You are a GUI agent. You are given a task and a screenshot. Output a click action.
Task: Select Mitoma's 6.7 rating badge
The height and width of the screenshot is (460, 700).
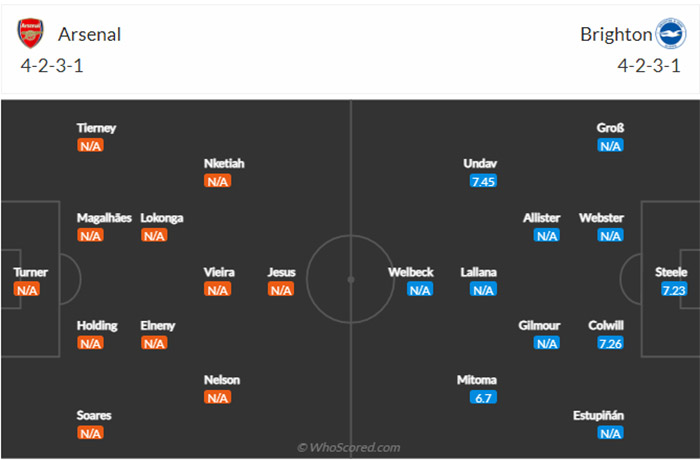(x=483, y=397)
